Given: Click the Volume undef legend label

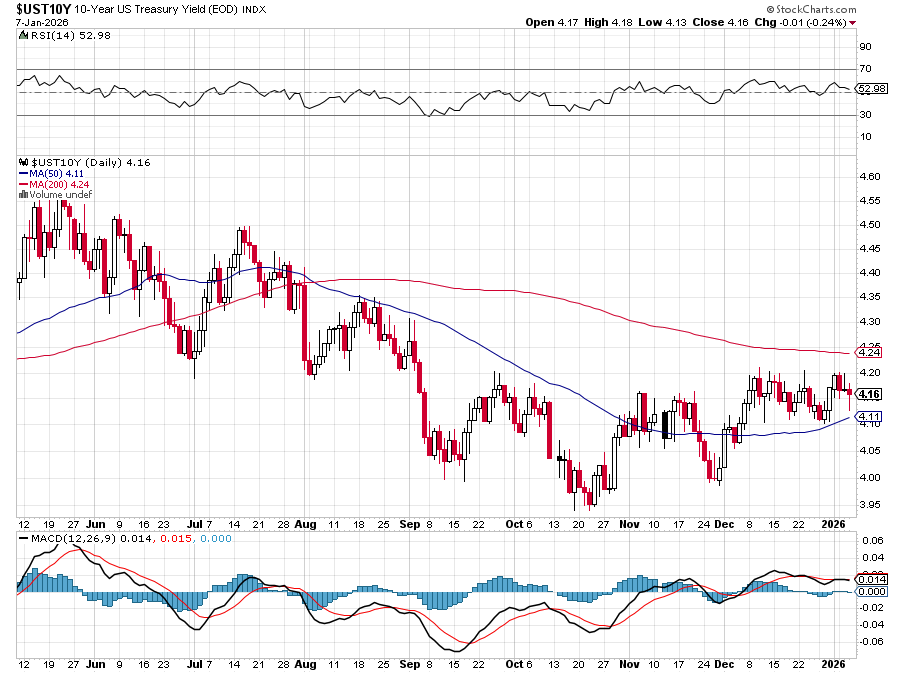Looking at the screenshot, I should point(62,195).
